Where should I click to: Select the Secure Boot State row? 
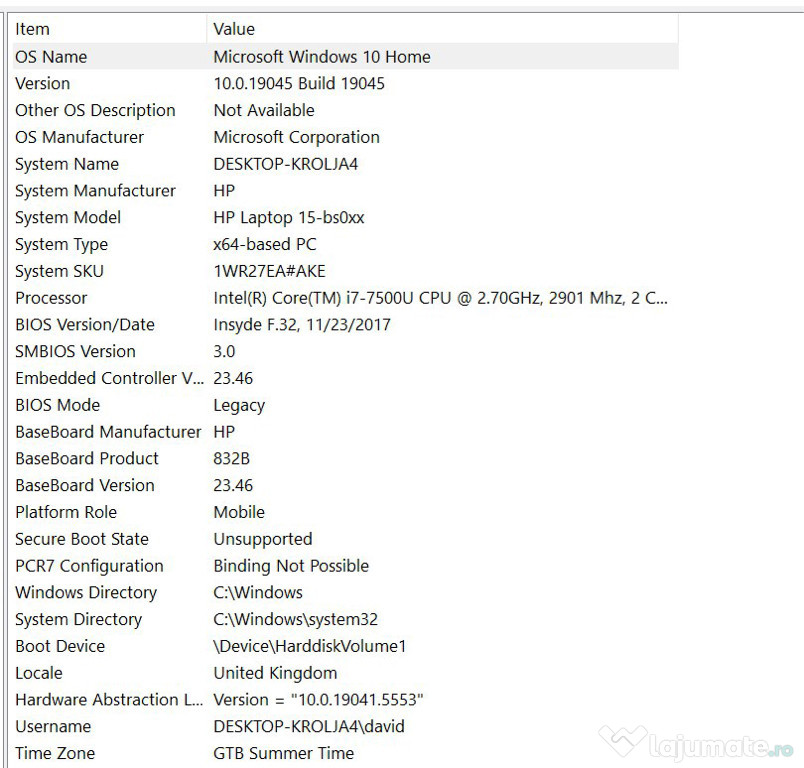(346, 539)
